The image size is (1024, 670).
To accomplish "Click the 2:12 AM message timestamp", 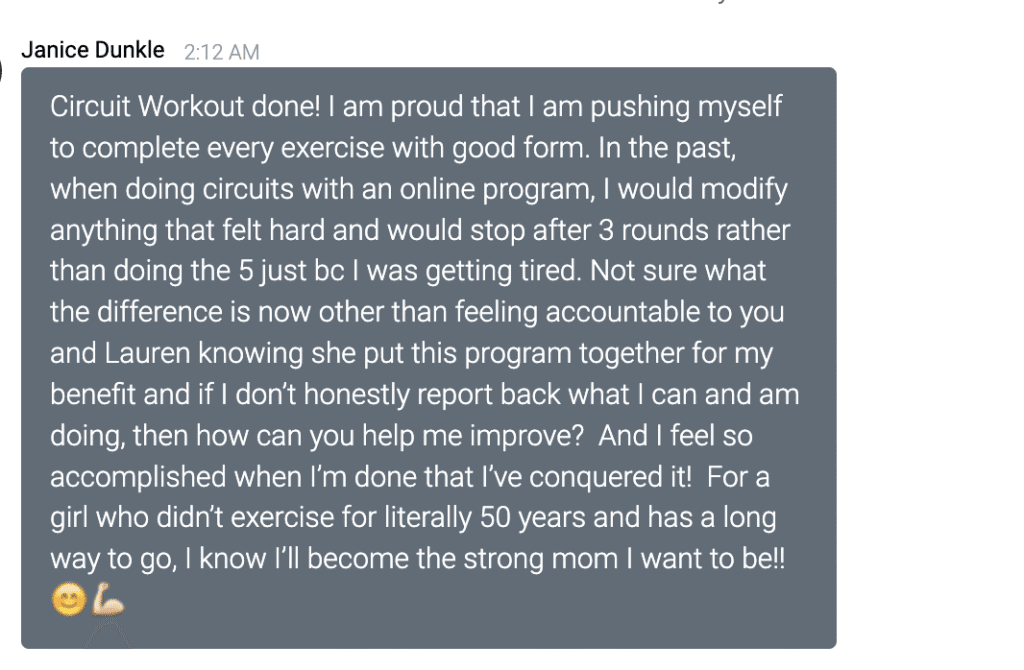I will click(x=221, y=52).
